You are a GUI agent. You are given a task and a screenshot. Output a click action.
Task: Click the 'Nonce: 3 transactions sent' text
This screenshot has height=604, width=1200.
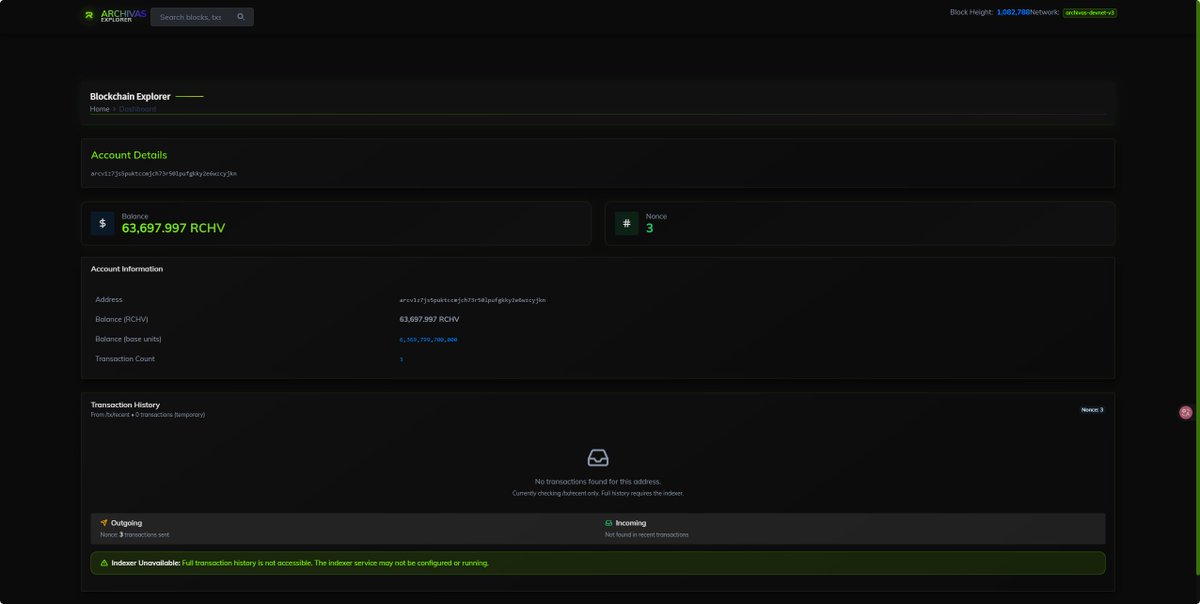click(135, 535)
